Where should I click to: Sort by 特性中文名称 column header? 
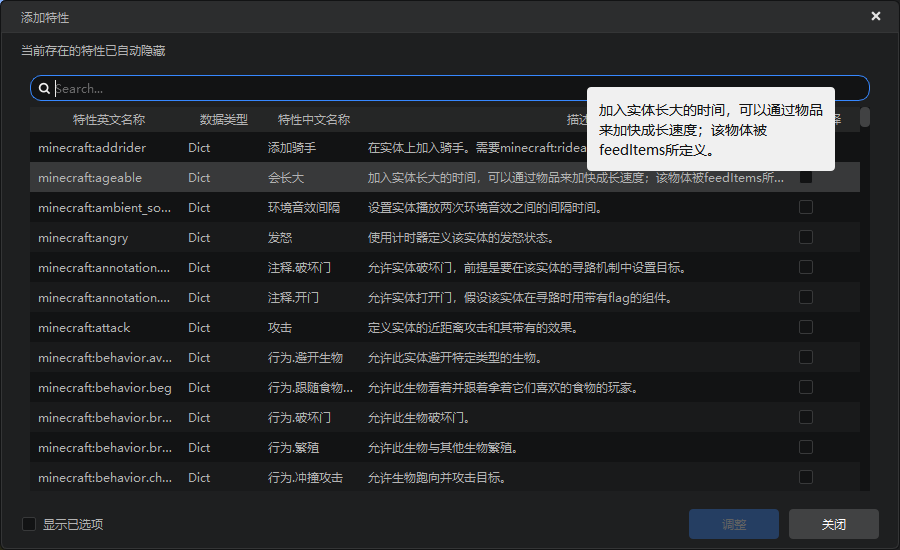tap(314, 119)
